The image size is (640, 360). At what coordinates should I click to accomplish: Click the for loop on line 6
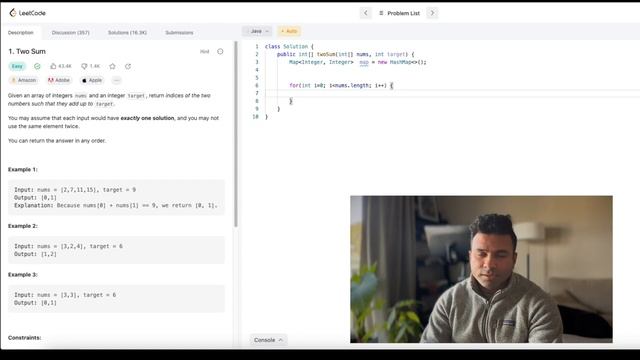tap(341, 85)
